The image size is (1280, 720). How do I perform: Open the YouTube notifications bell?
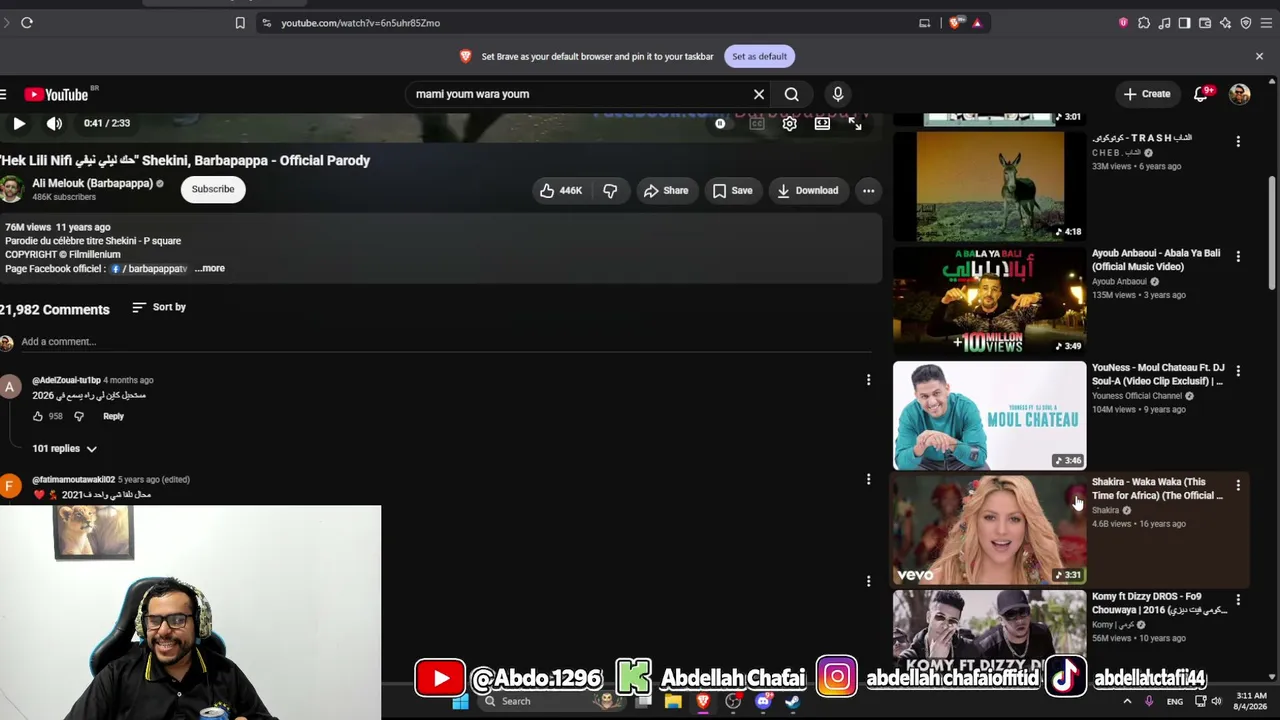(1202, 94)
